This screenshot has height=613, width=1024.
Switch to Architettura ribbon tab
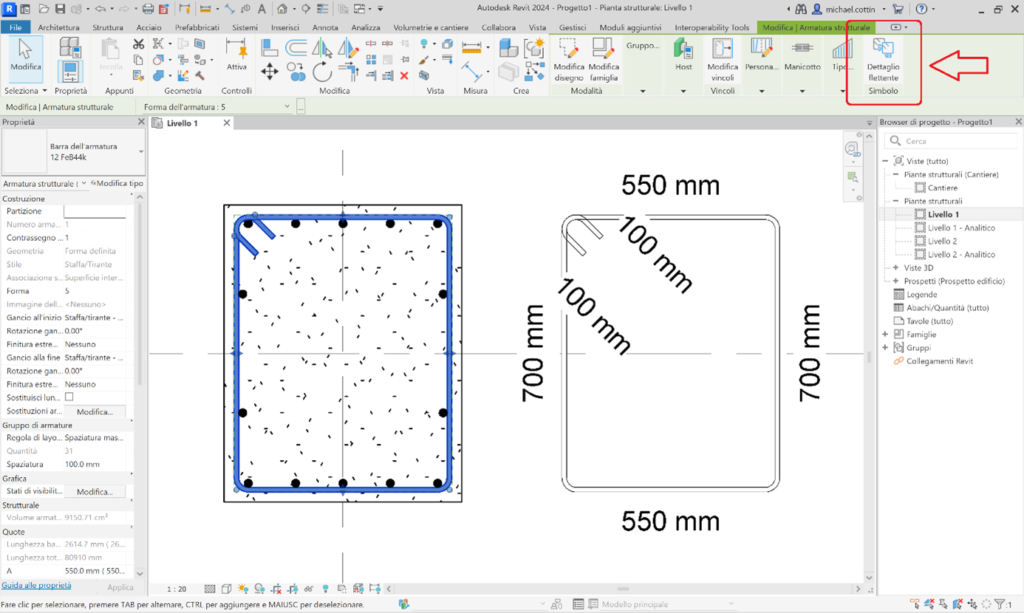point(59,27)
